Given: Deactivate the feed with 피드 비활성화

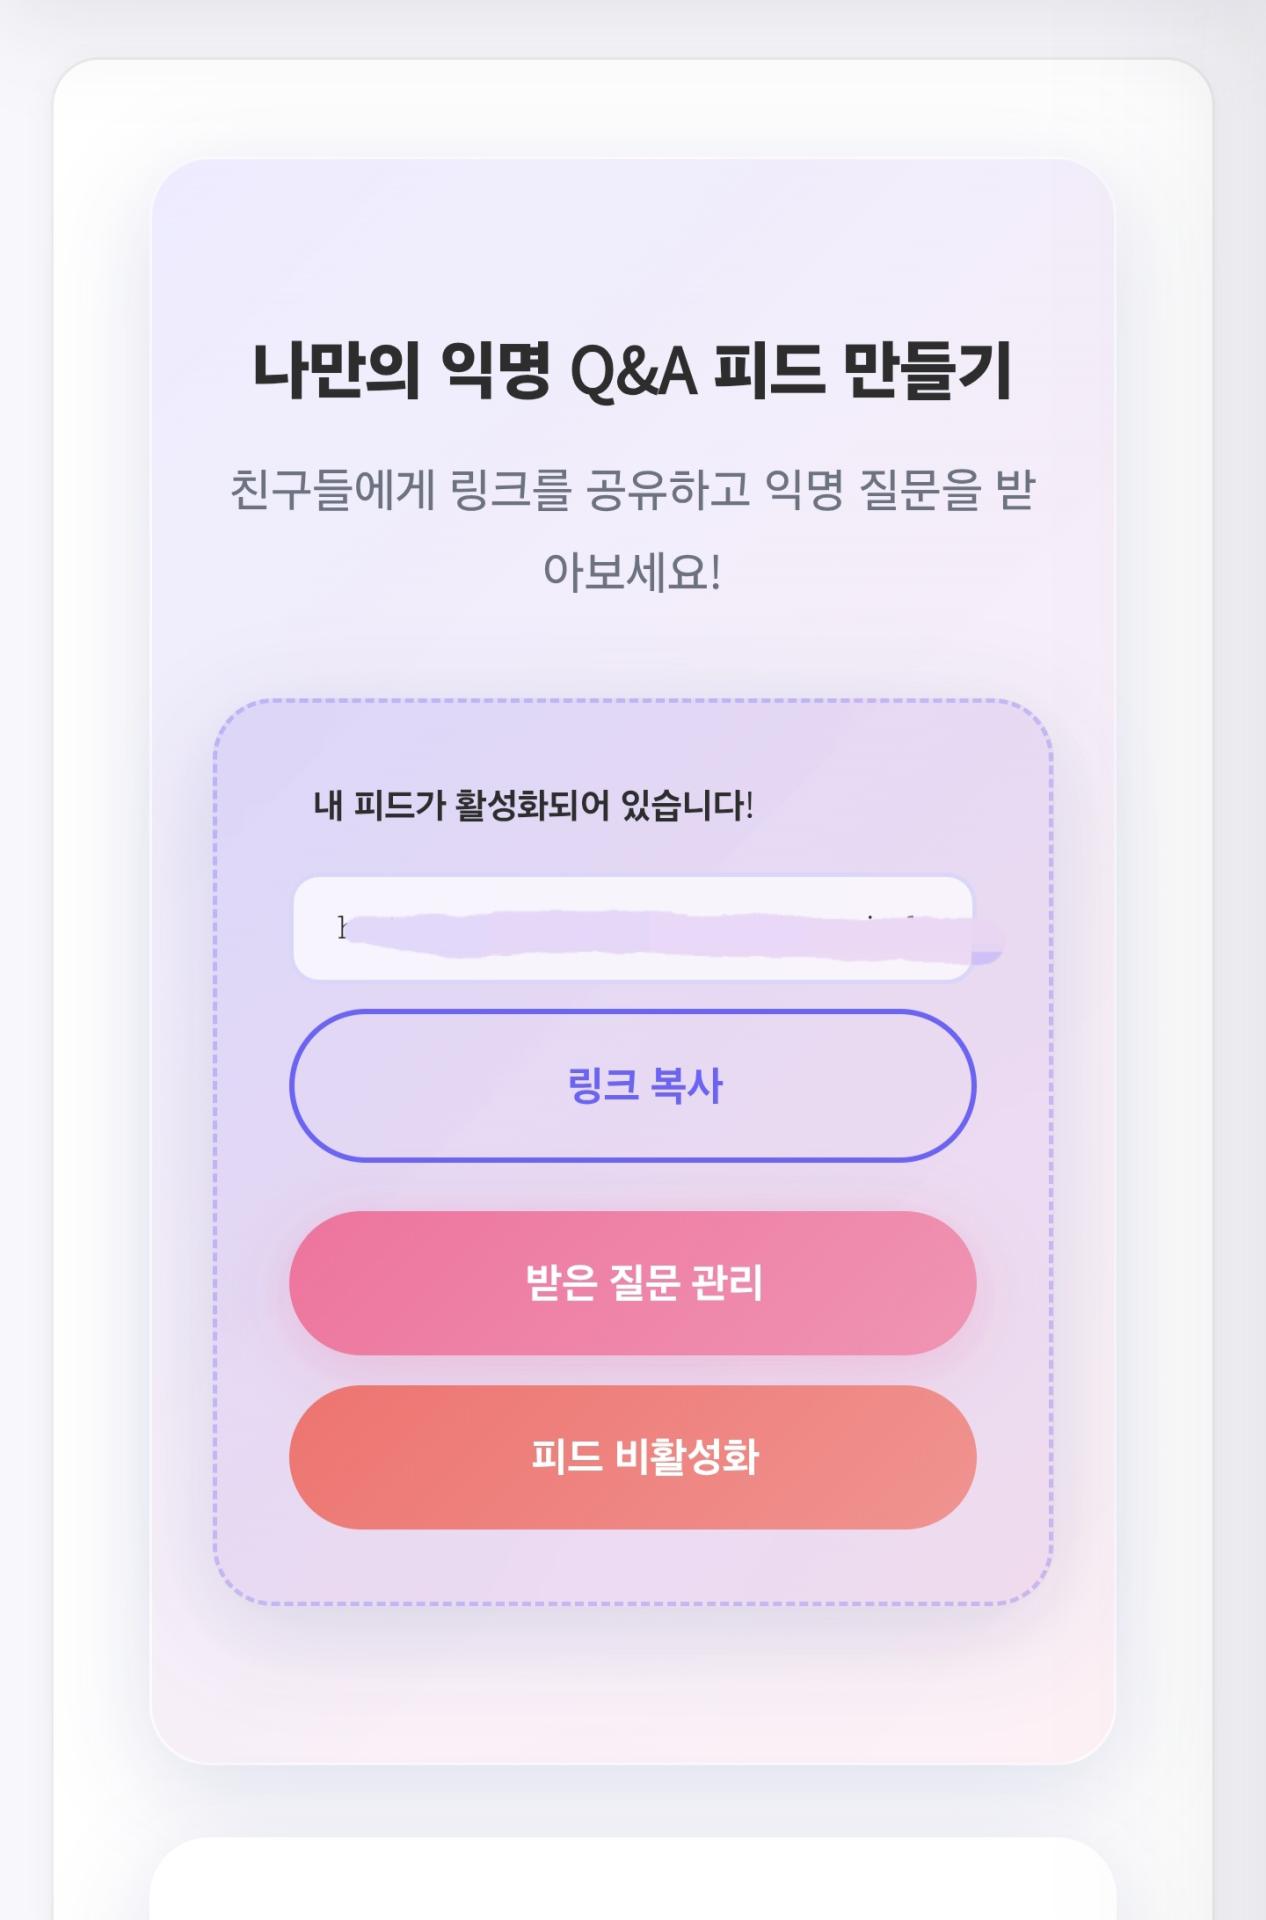Looking at the screenshot, I should (632, 1457).
